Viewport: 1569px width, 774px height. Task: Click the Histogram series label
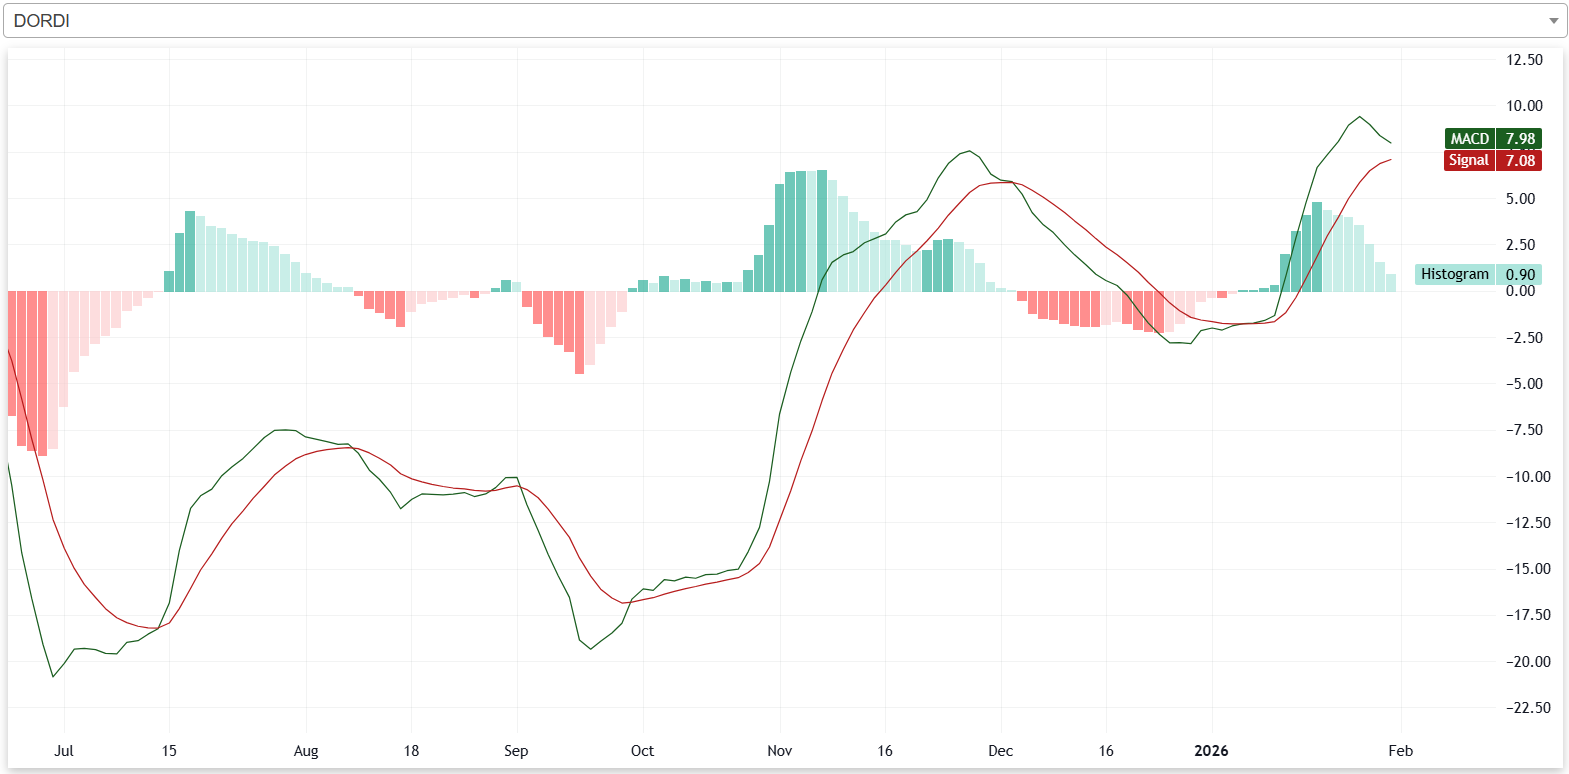point(1454,274)
